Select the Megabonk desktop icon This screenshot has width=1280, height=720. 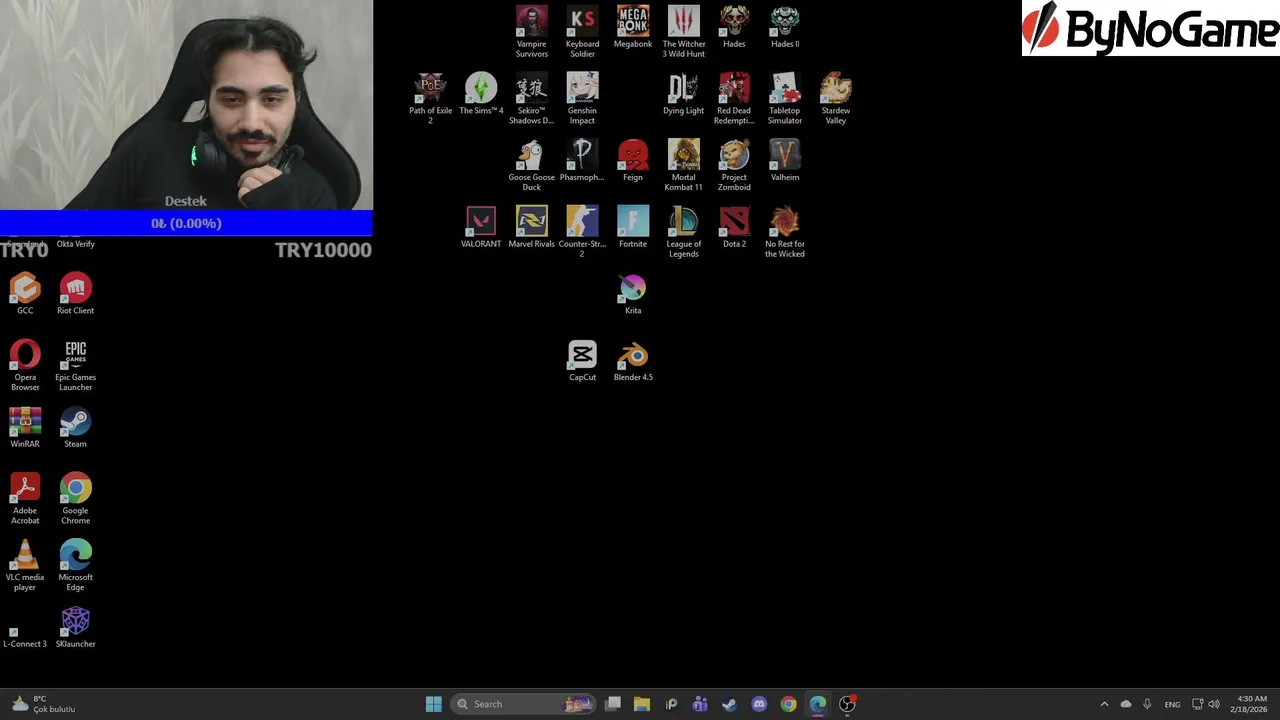633,27
